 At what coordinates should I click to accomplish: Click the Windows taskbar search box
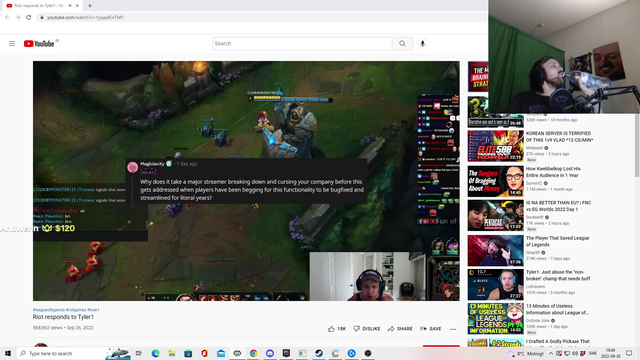pos(73,353)
